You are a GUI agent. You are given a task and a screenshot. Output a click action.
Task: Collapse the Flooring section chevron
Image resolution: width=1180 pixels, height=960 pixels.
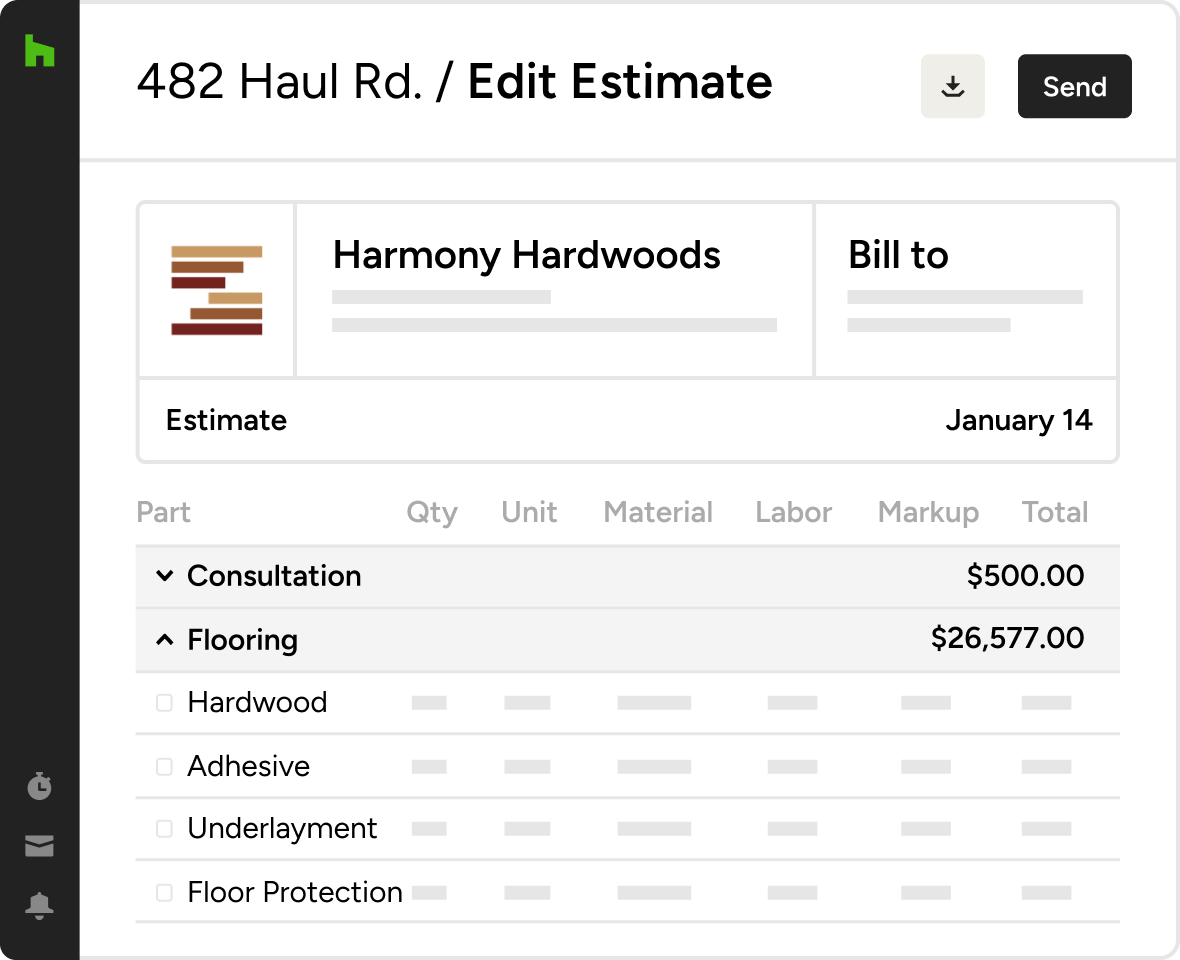coord(165,640)
